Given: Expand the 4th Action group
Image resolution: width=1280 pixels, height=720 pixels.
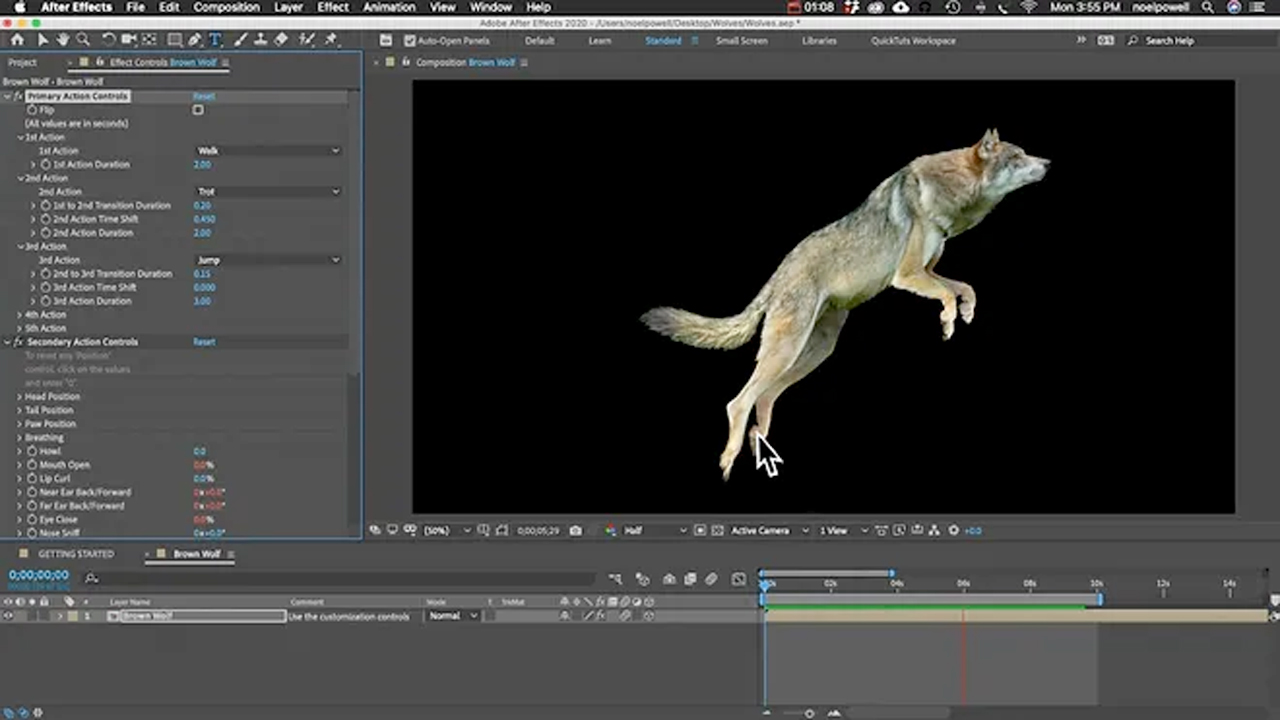Looking at the screenshot, I should (x=19, y=315).
